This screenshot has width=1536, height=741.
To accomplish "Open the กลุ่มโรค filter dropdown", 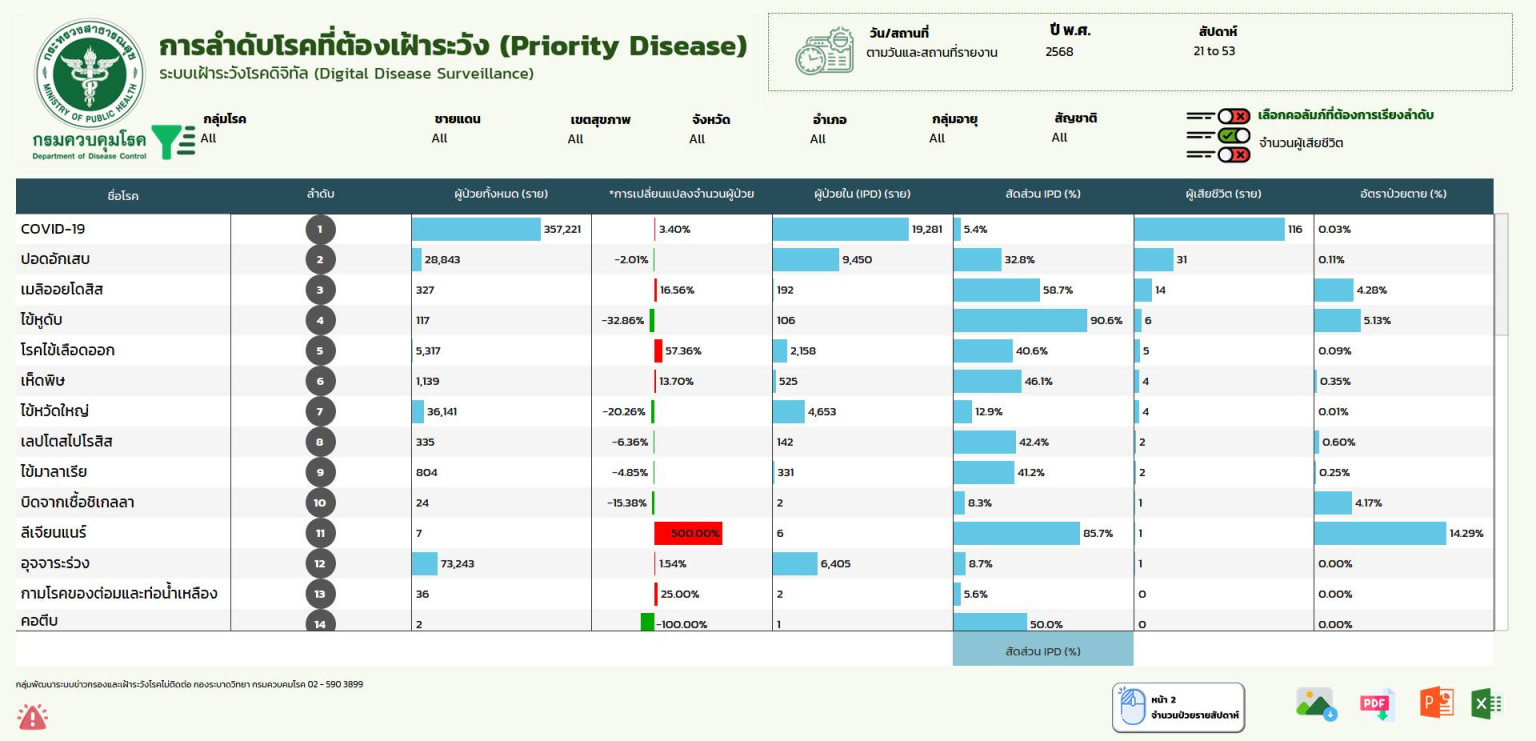I will 208,138.
